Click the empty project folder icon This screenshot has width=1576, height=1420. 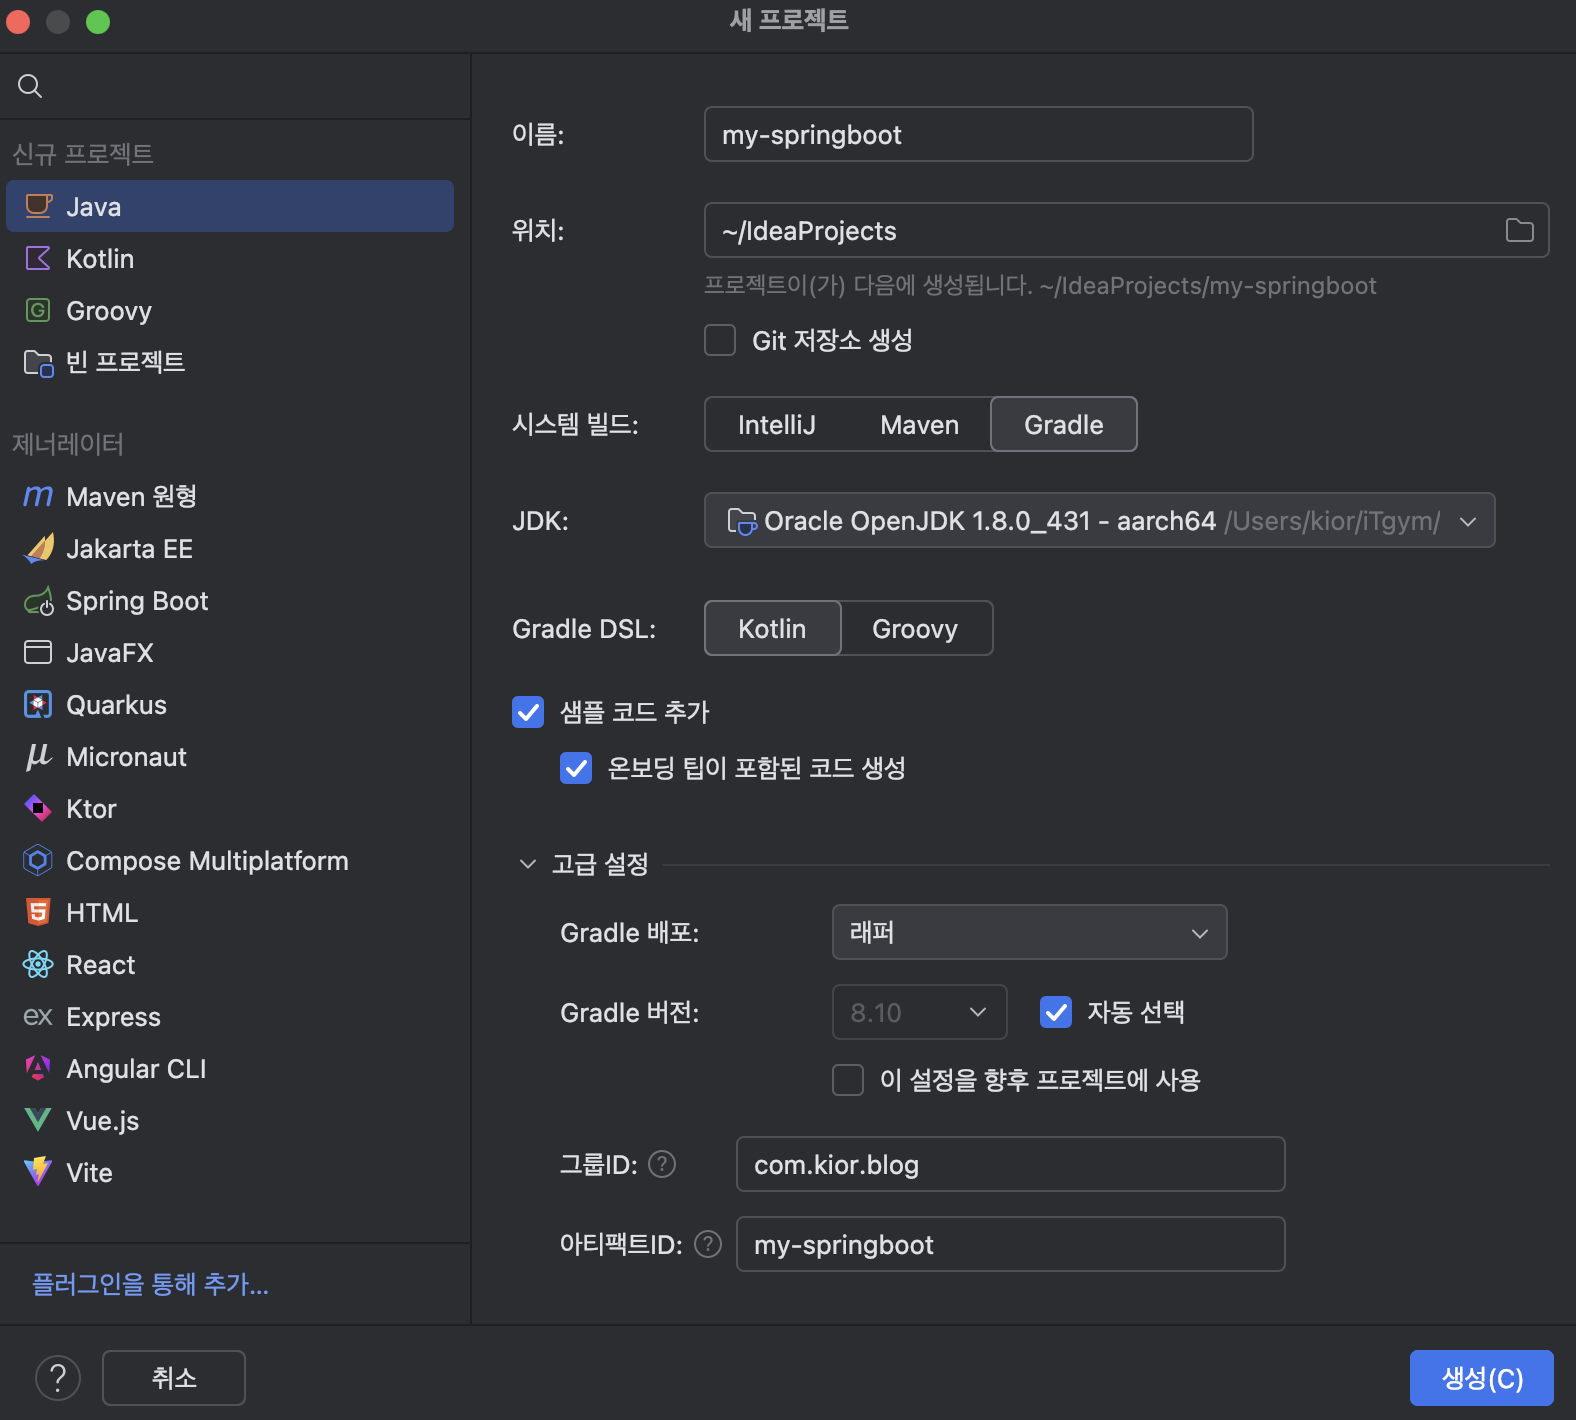pos(38,362)
